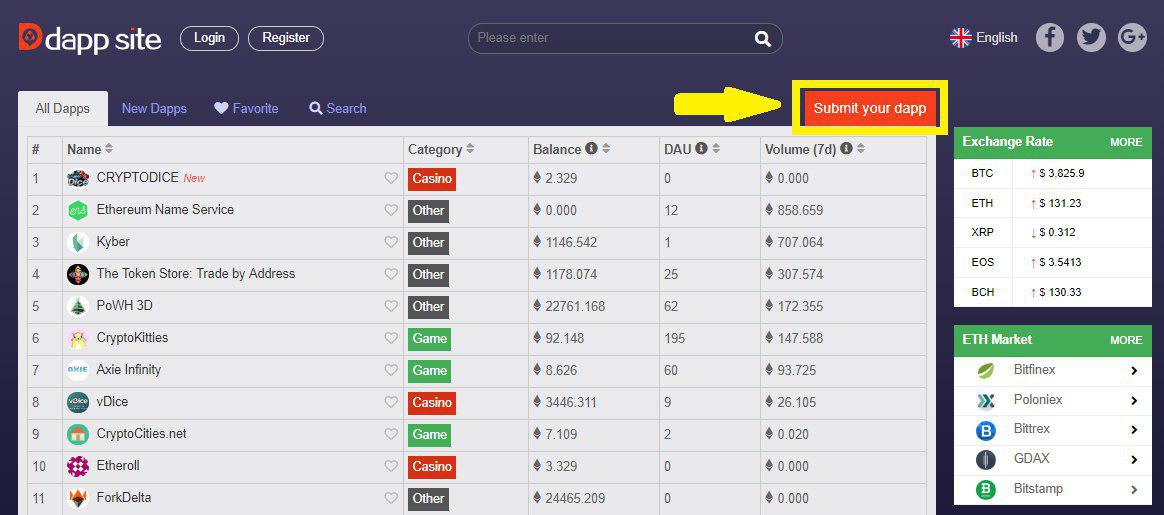Open the CryptoKitties dapp name link
Screen dimensions: 1164x515
point(132,338)
